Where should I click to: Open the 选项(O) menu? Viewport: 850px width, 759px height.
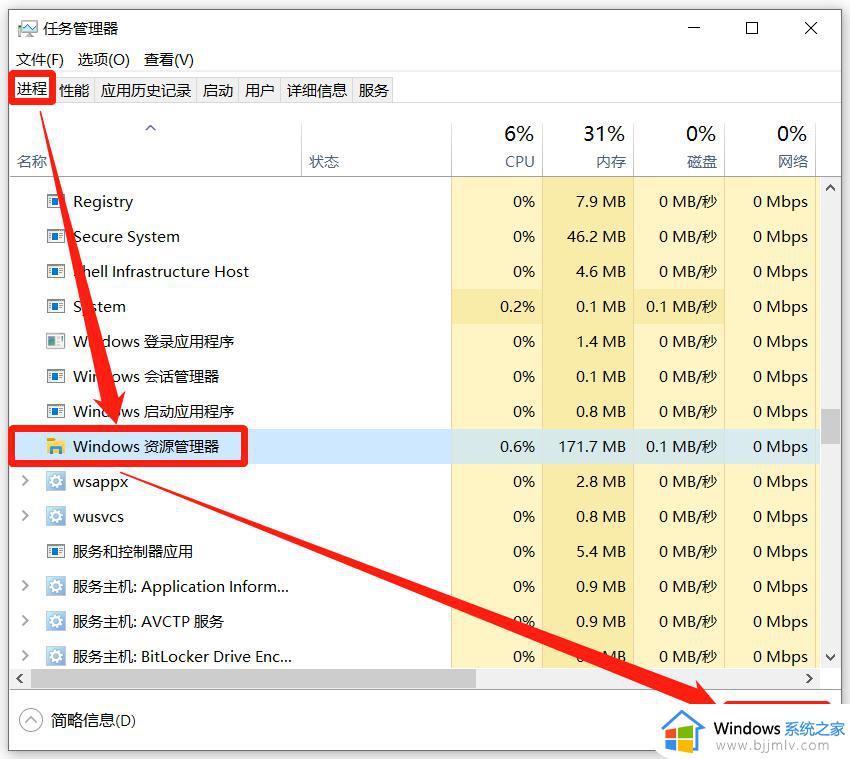[x=104, y=60]
